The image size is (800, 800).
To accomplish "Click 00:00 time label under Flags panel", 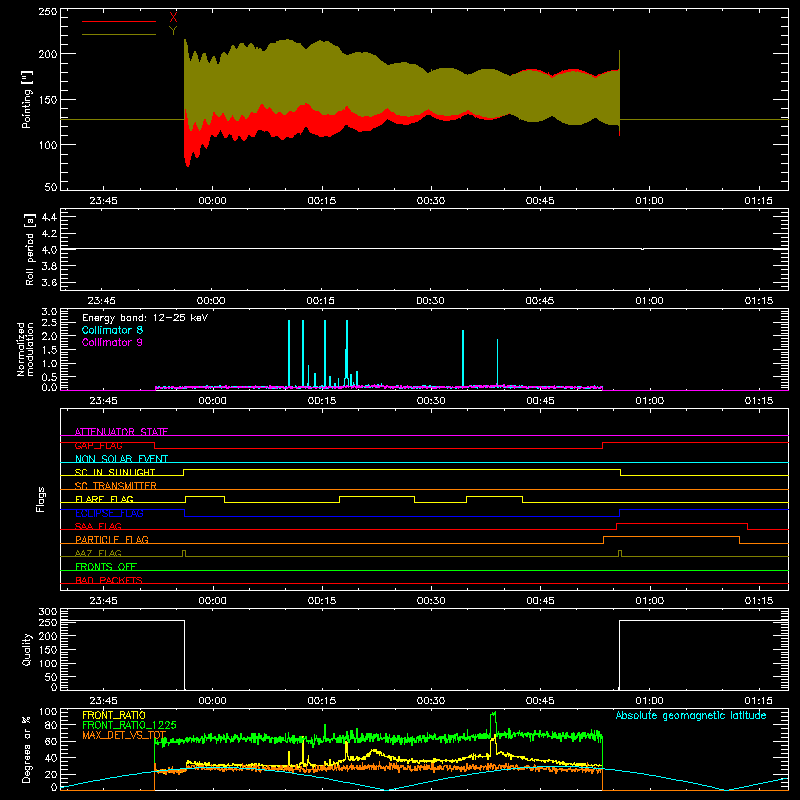I will pyautogui.click(x=212, y=601).
